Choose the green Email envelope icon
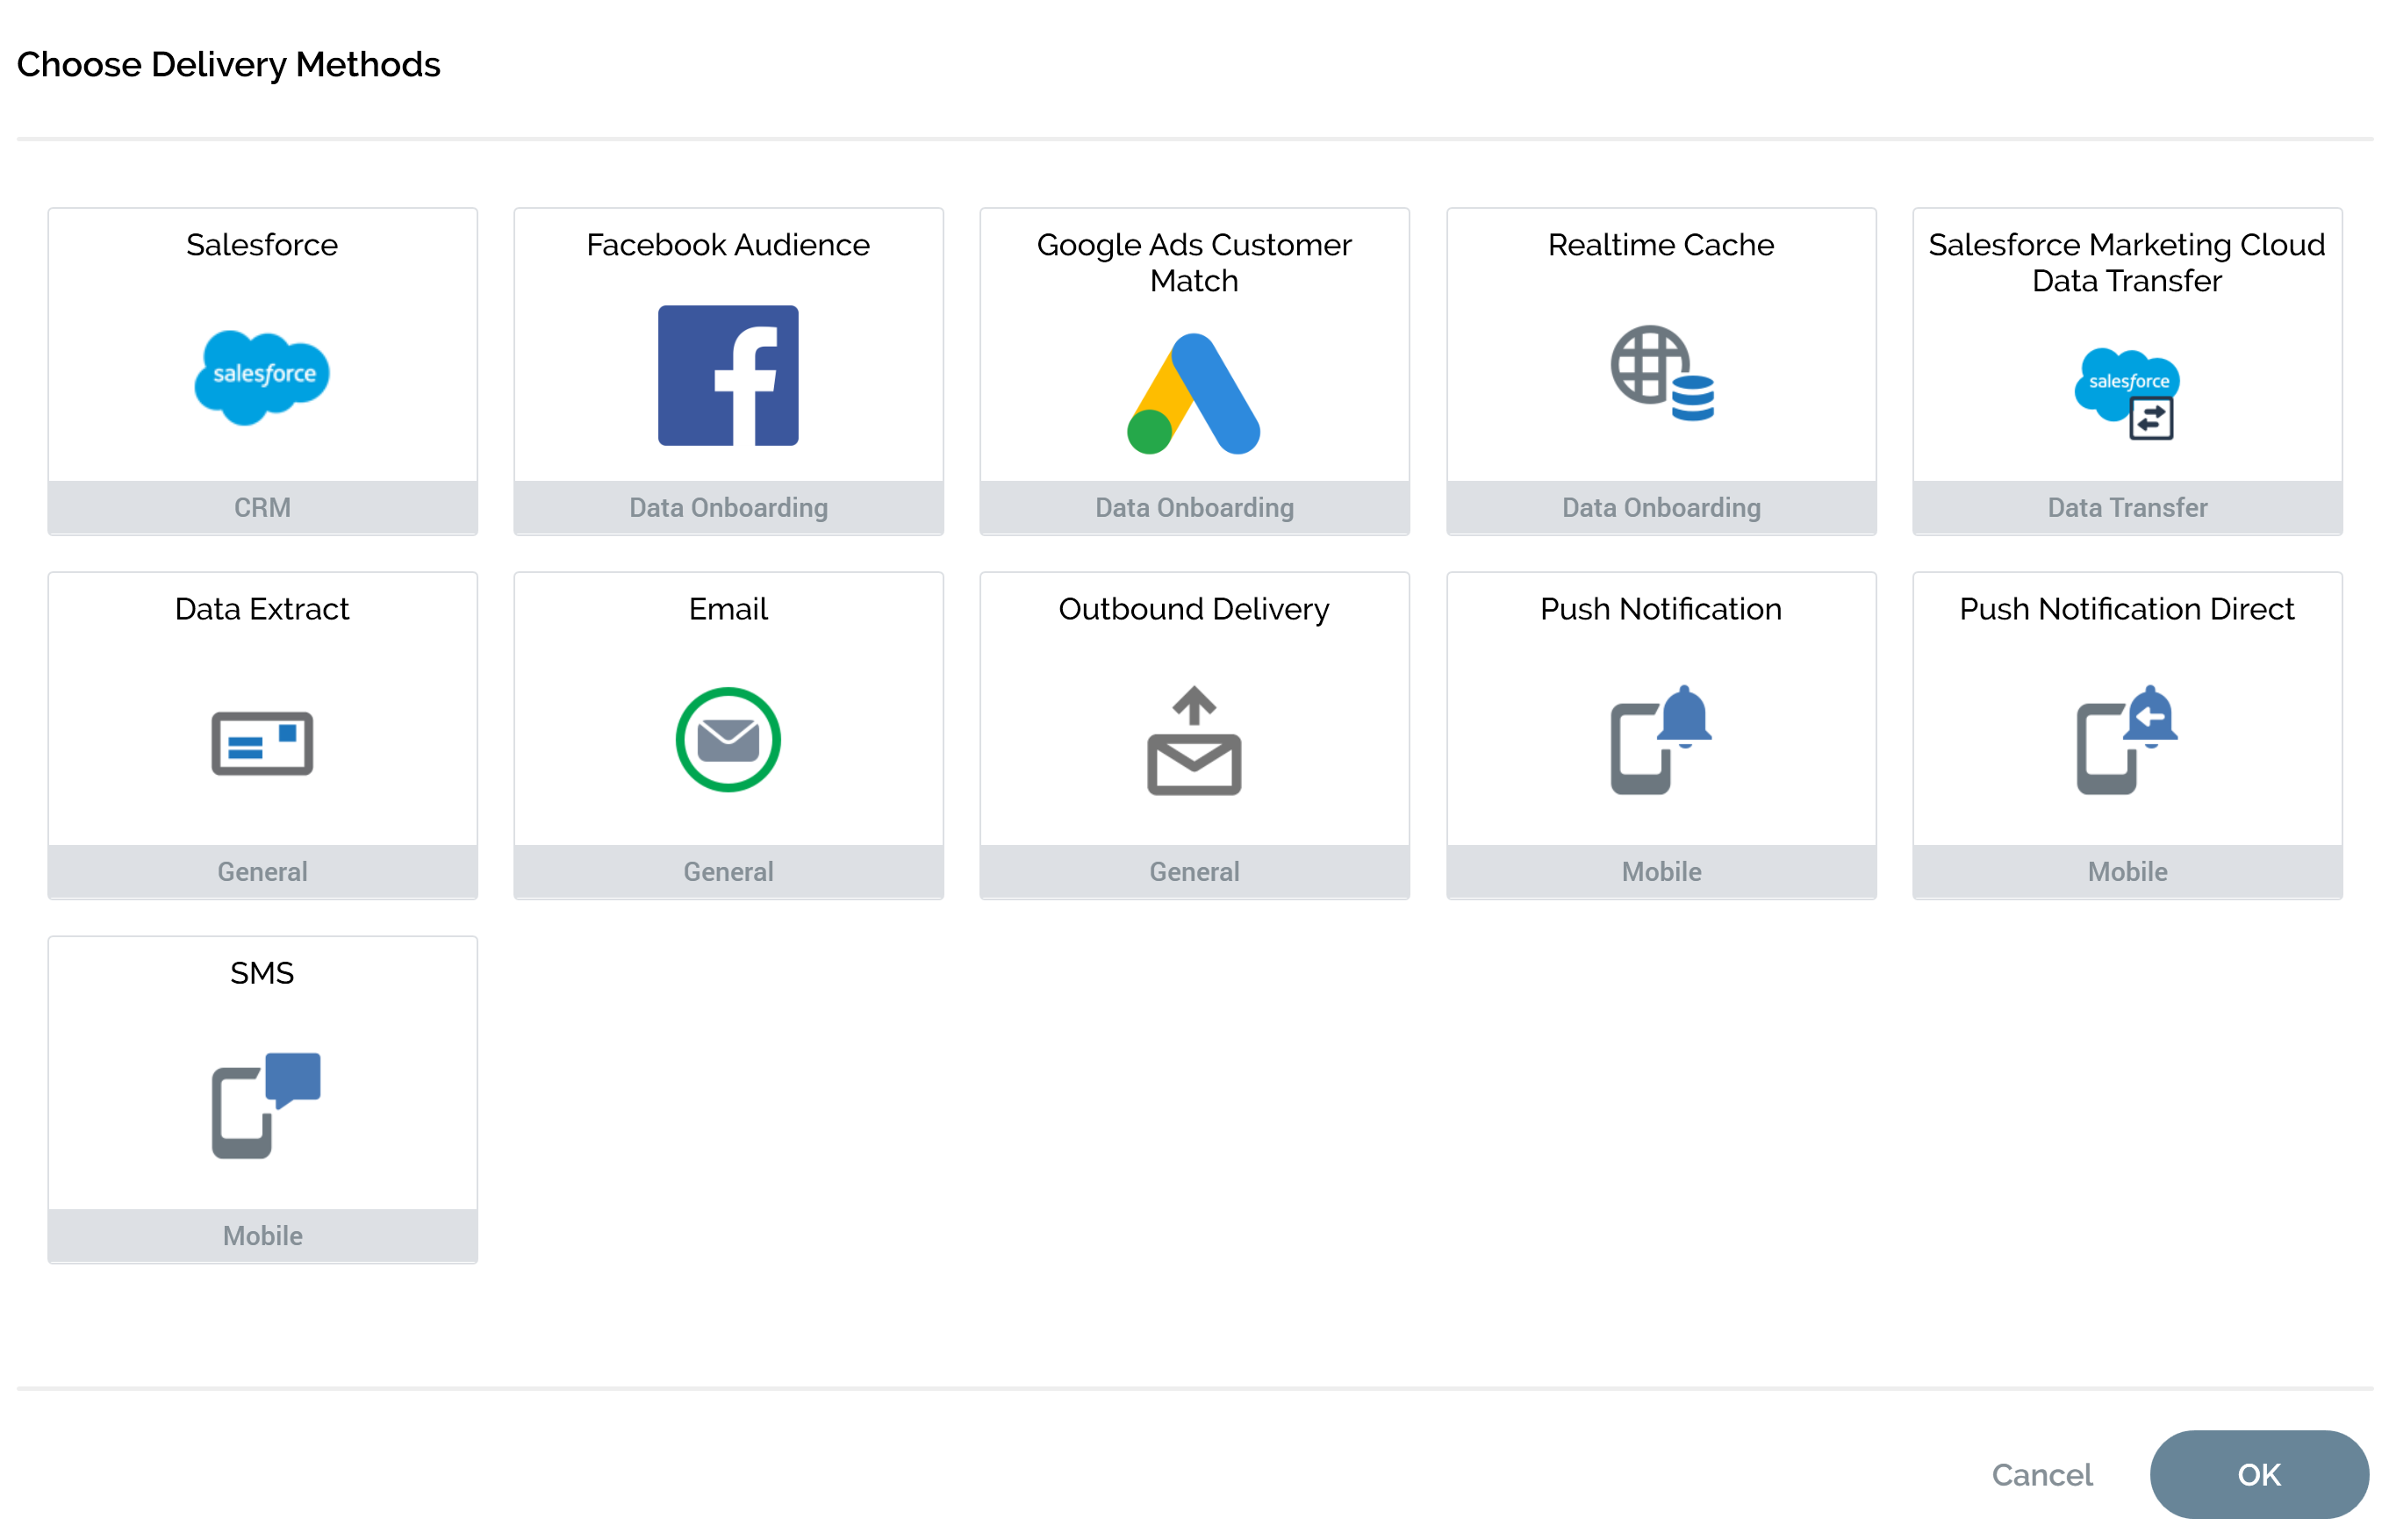Screen dimensions: 2389x1540 point(728,740)
